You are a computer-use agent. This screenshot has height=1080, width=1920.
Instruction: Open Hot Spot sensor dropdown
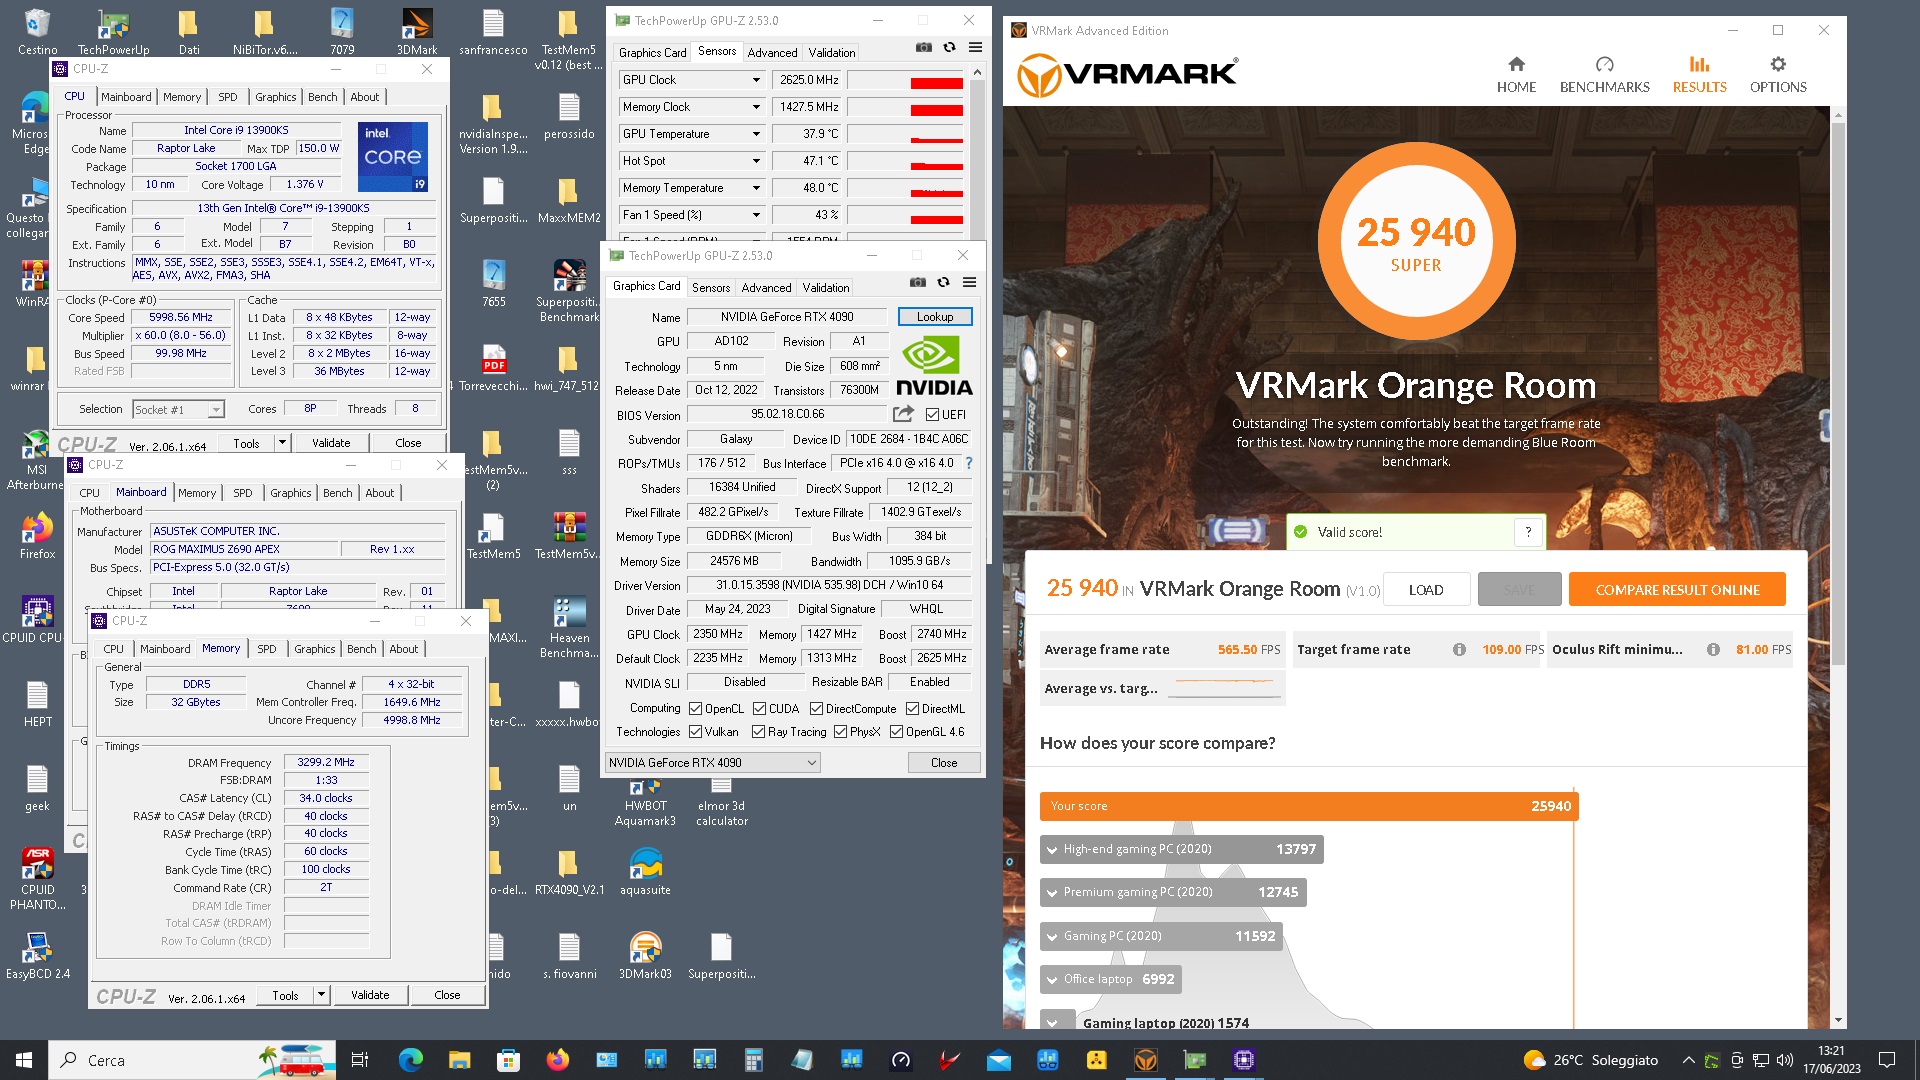pos(756,161)
